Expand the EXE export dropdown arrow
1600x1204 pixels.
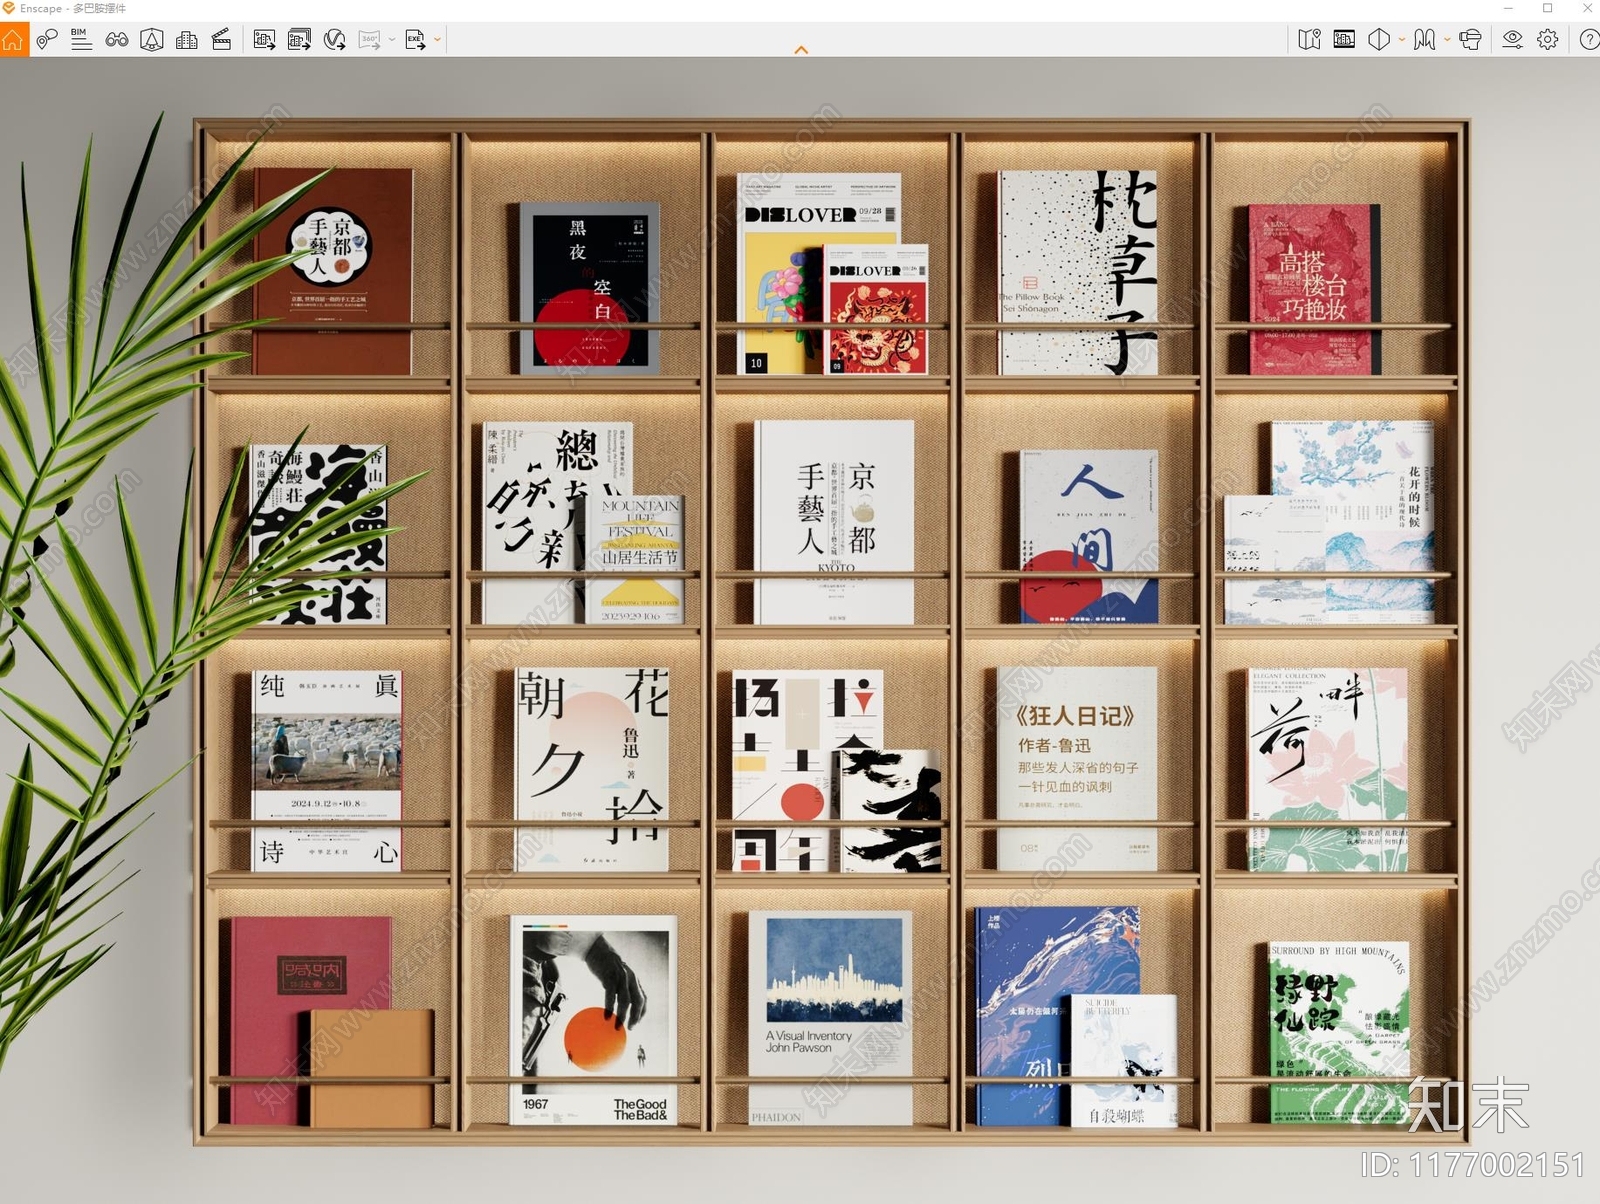click(437, 41)
